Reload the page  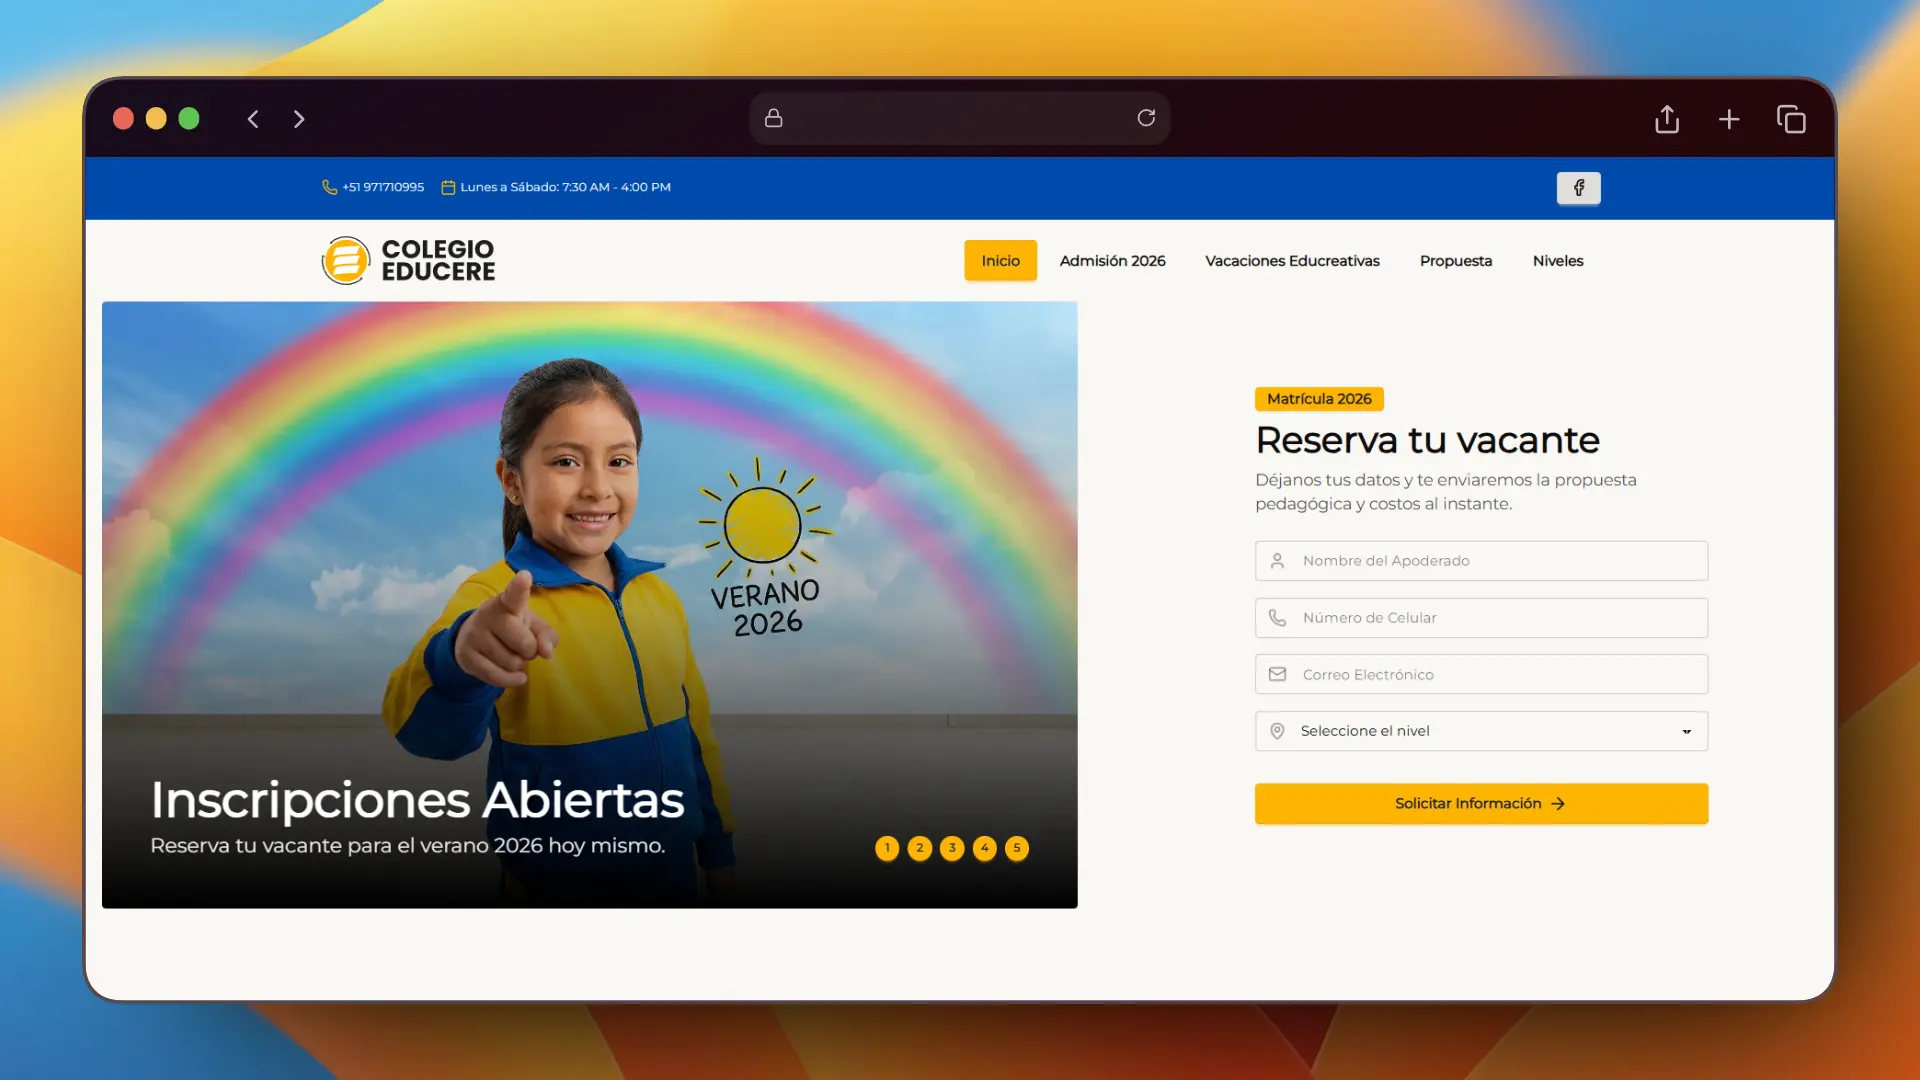(1147, 118)
